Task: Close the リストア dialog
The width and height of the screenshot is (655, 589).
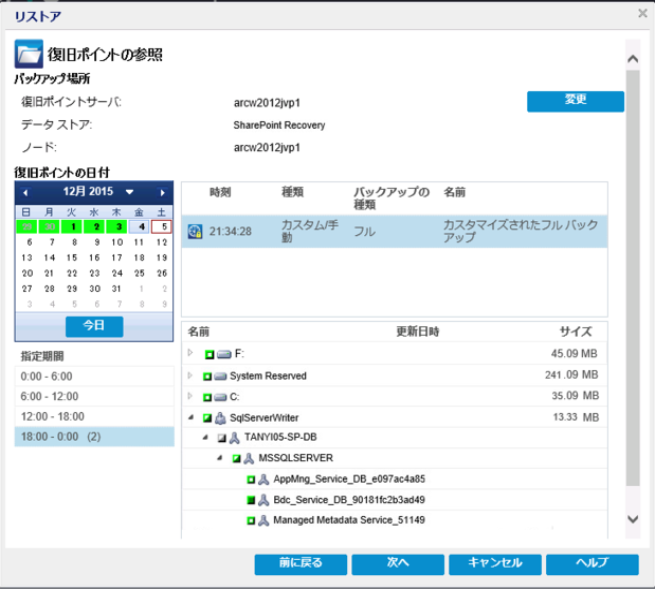Action: (643, 13)
